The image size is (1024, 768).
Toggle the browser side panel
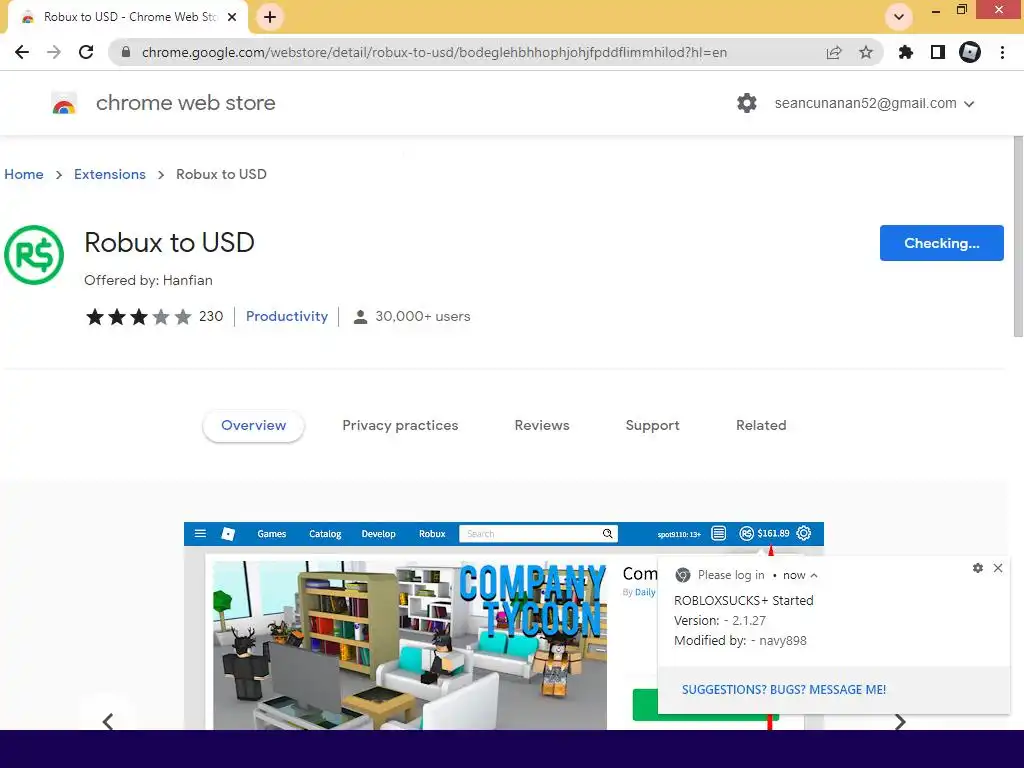[x=938, y=52]
